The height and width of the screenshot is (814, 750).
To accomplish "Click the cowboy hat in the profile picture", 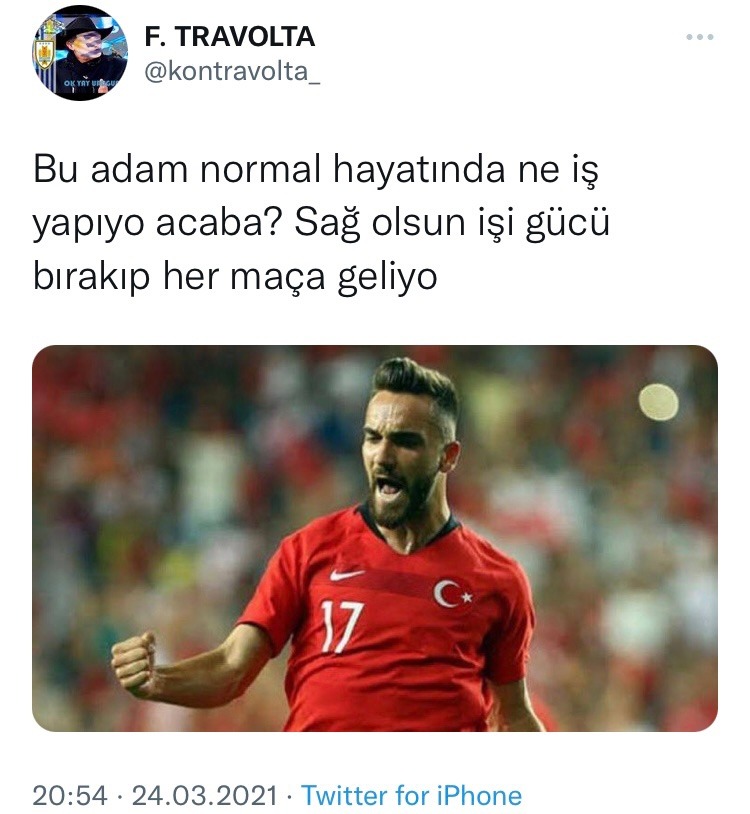I will click(85, 29).
